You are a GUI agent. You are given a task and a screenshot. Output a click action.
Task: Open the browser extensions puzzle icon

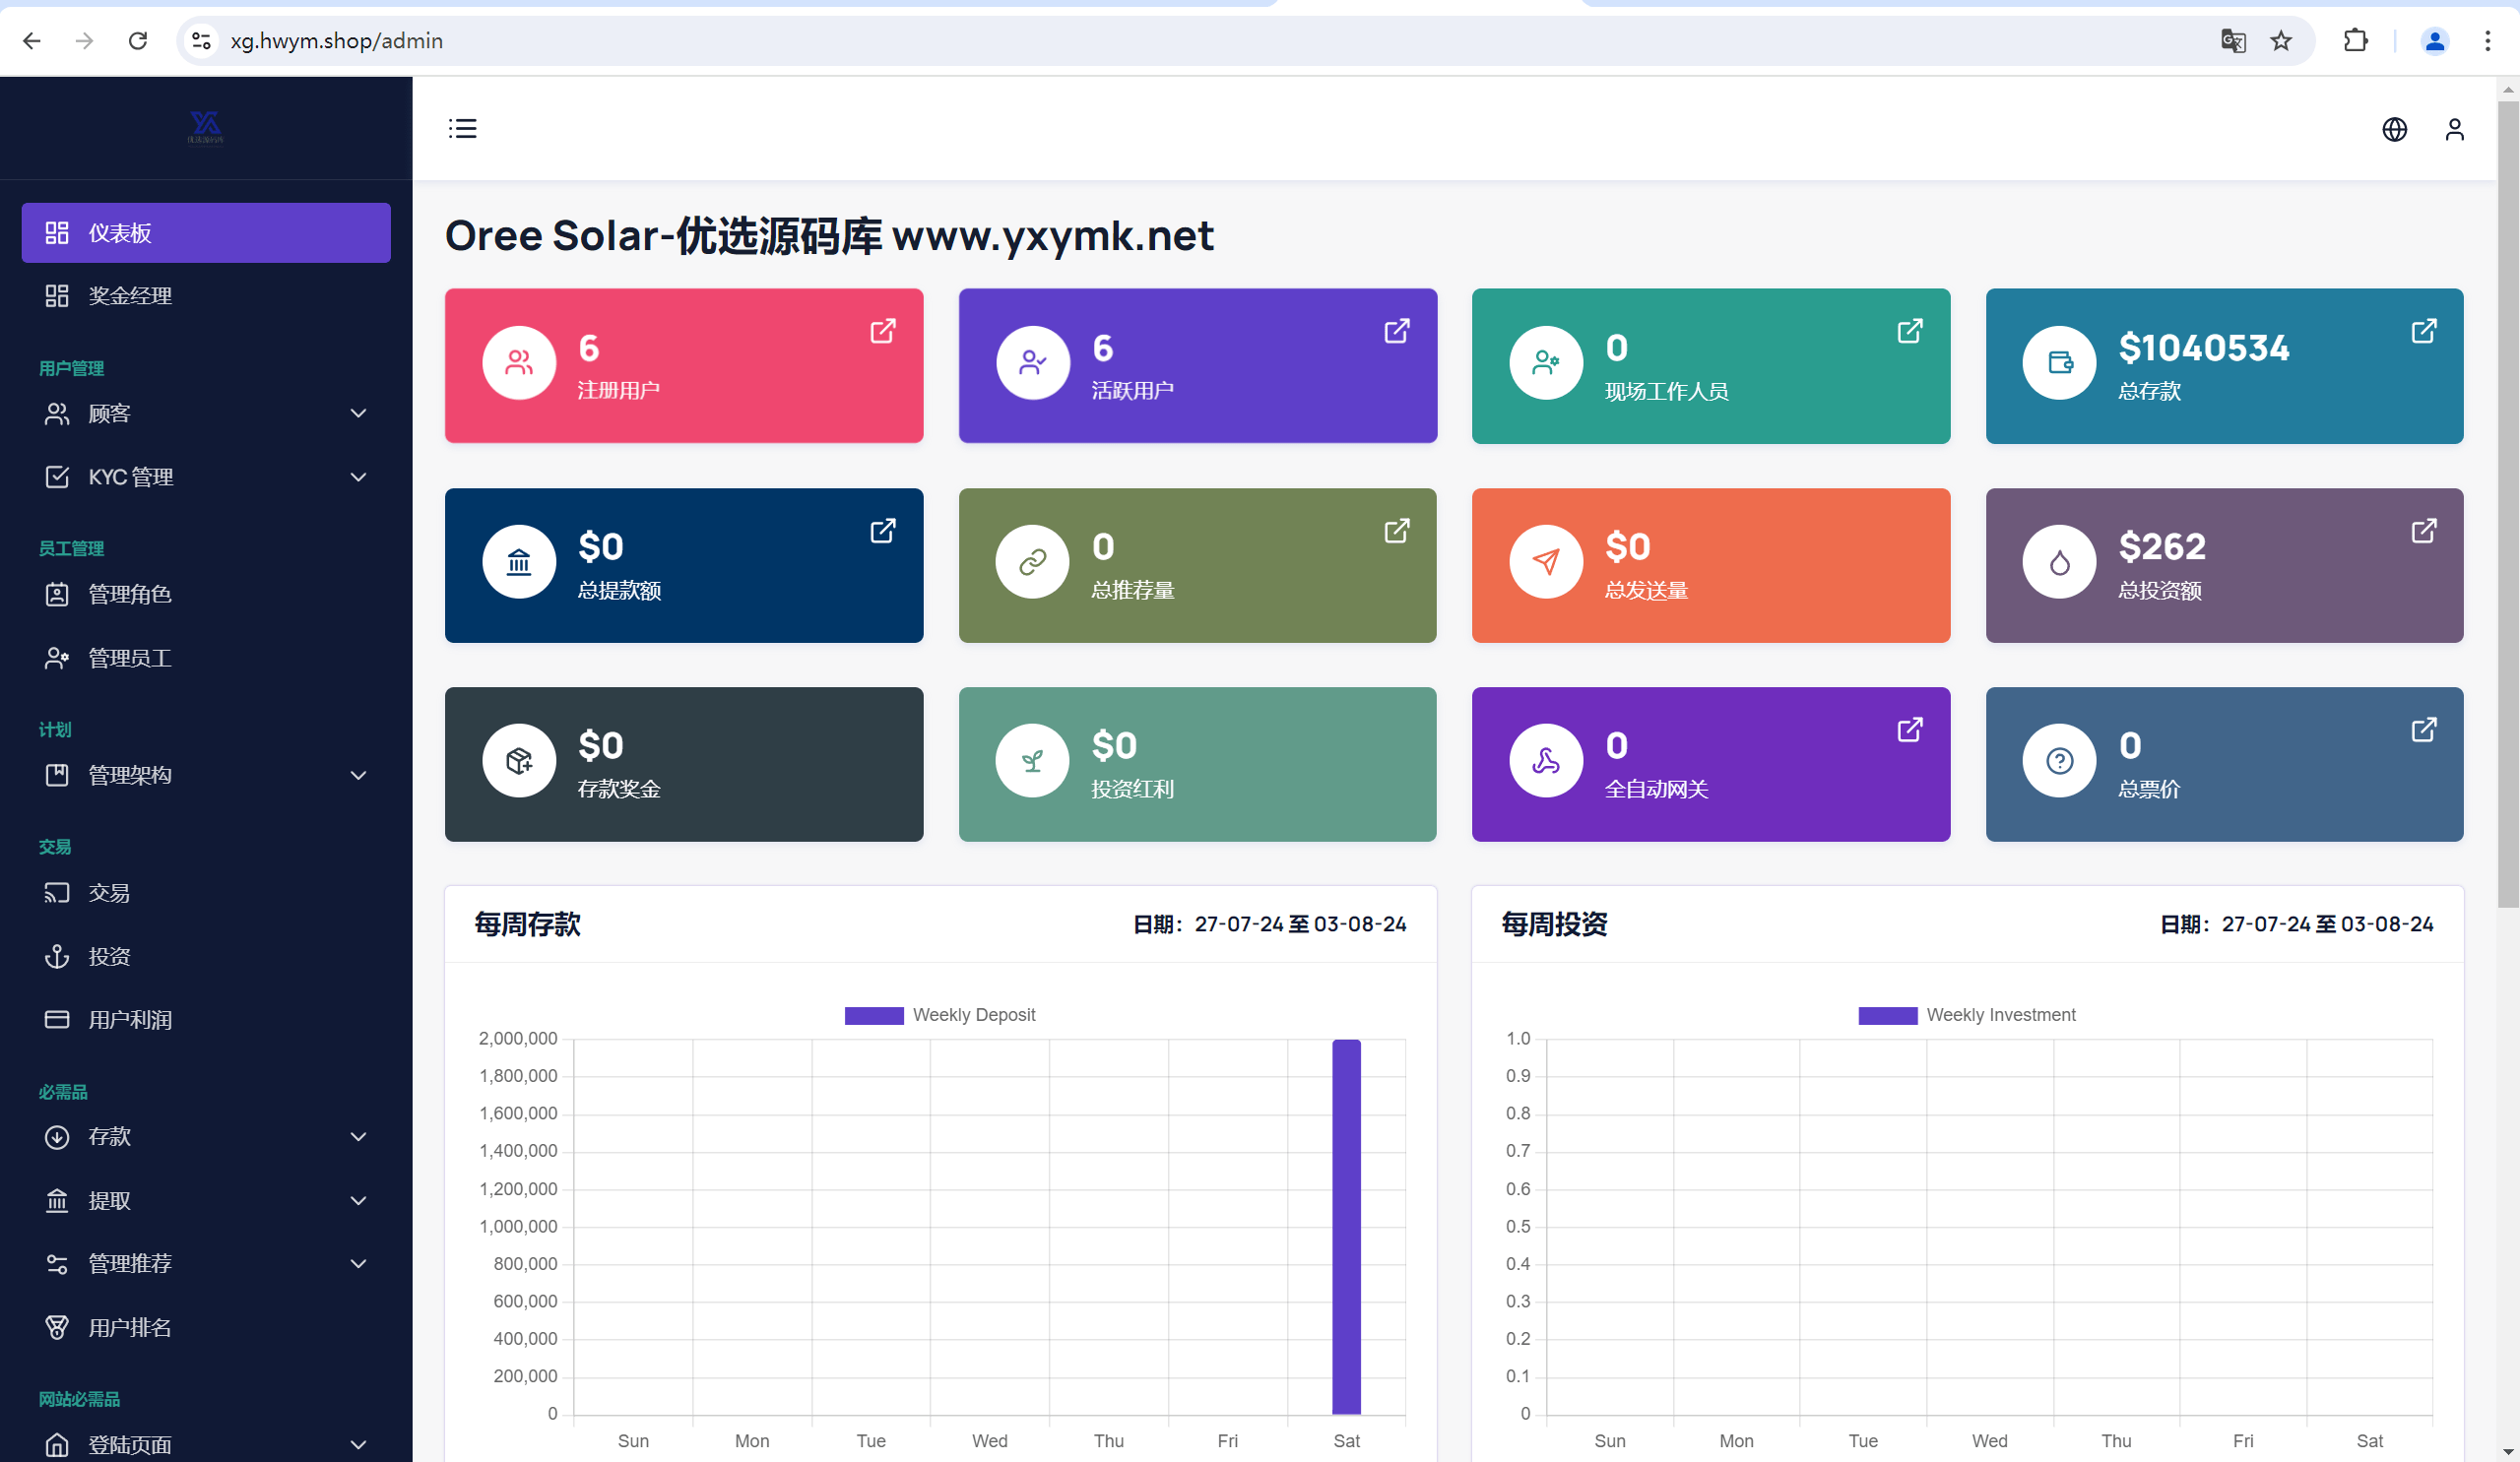coord(2356,41)
